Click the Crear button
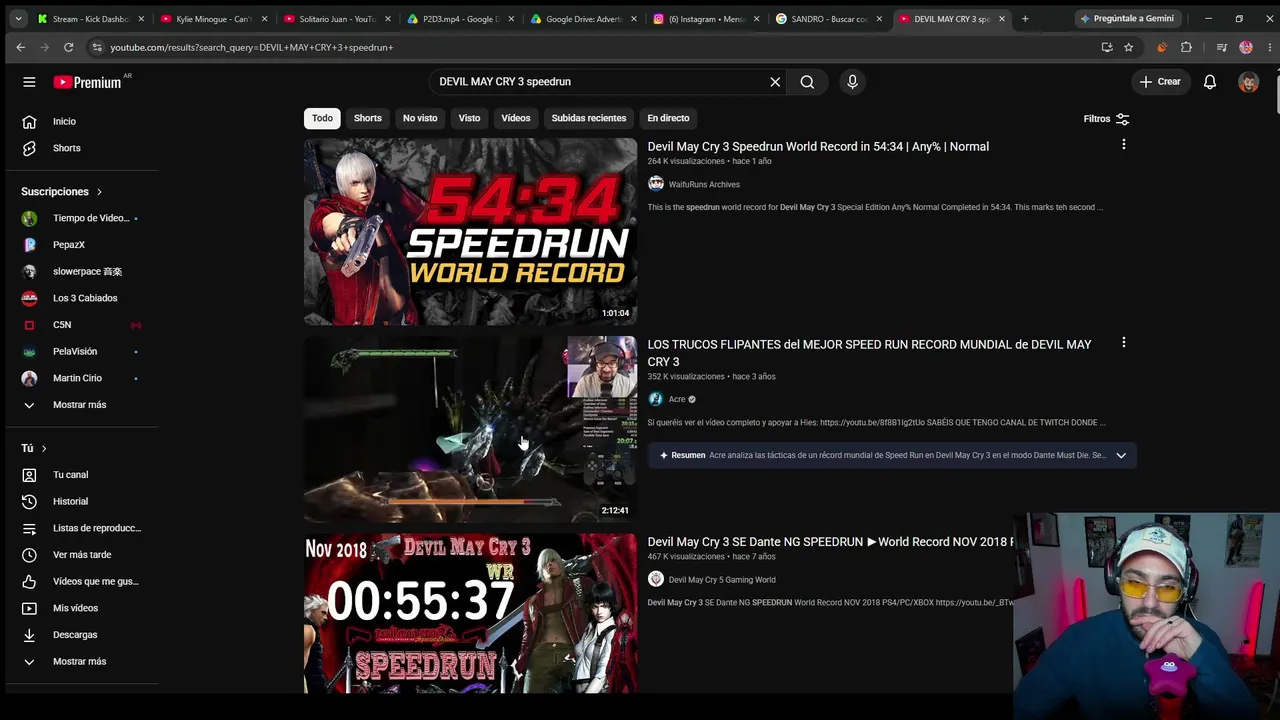 coord(1160,82)
